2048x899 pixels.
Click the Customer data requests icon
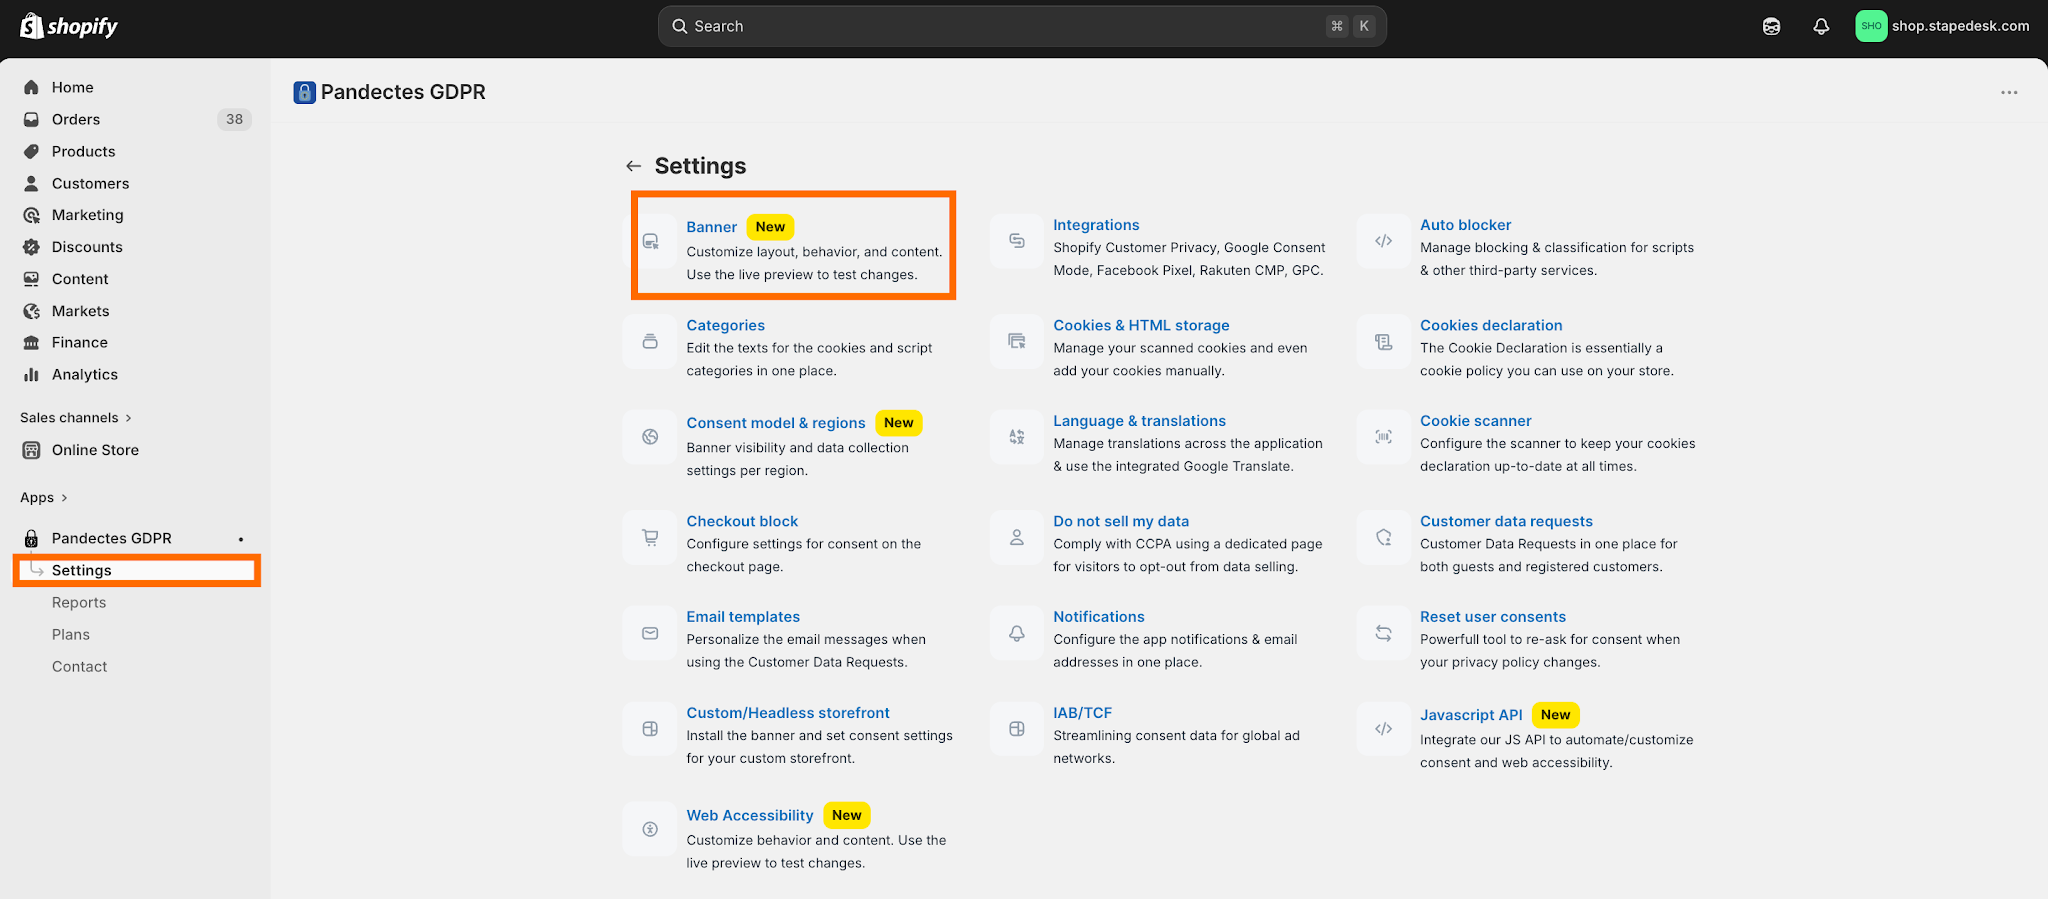tap(1384, 537)
